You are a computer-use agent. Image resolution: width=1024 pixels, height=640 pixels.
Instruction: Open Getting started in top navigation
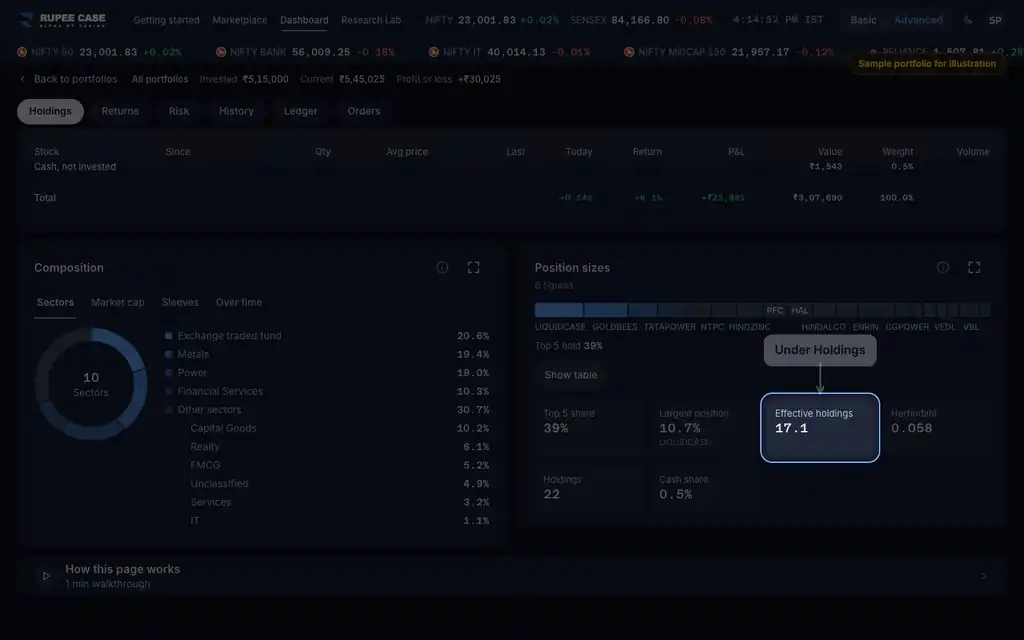[x=167, y=20]
